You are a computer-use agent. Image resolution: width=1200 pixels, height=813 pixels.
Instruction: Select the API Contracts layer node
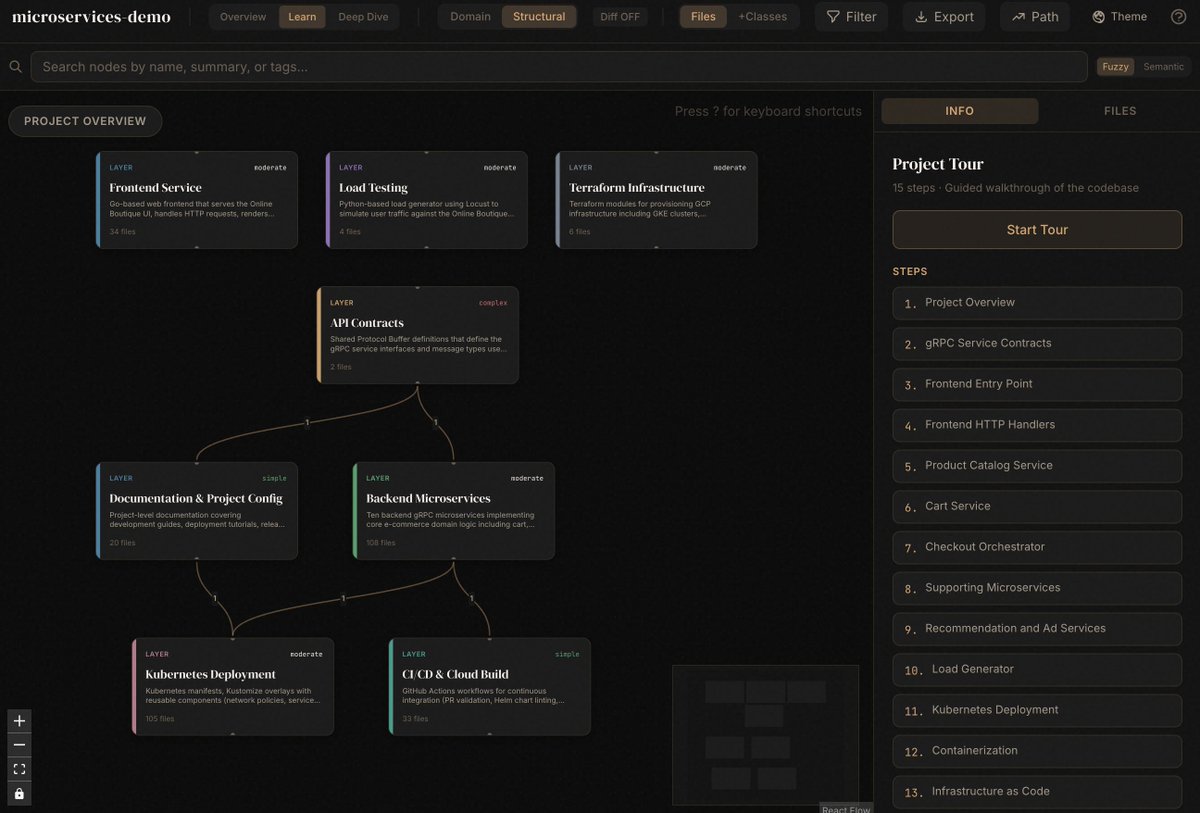point(418,335)
